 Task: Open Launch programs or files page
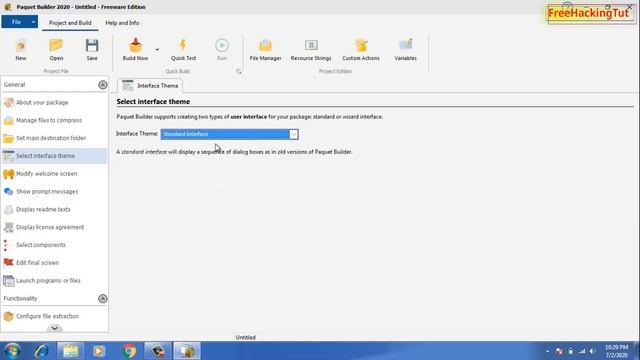tap(54, 280)
